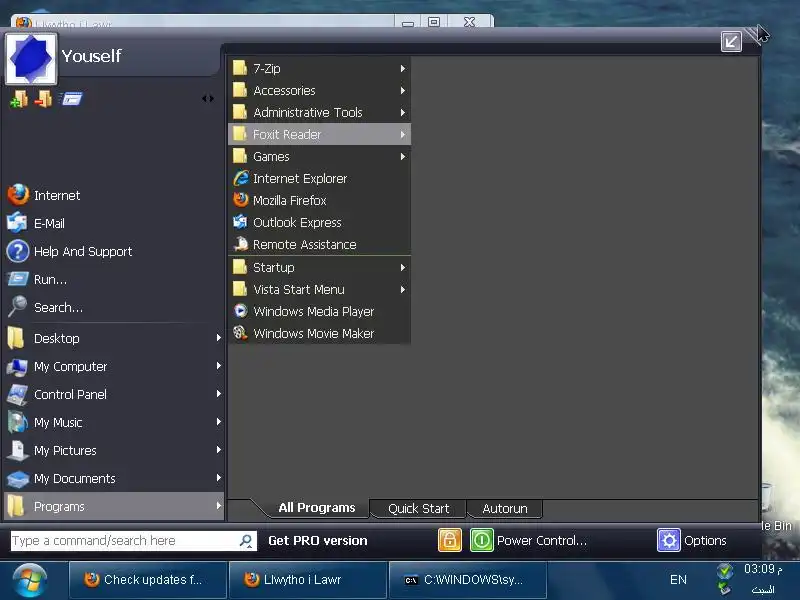Open the Run... command

pos(113,280)
